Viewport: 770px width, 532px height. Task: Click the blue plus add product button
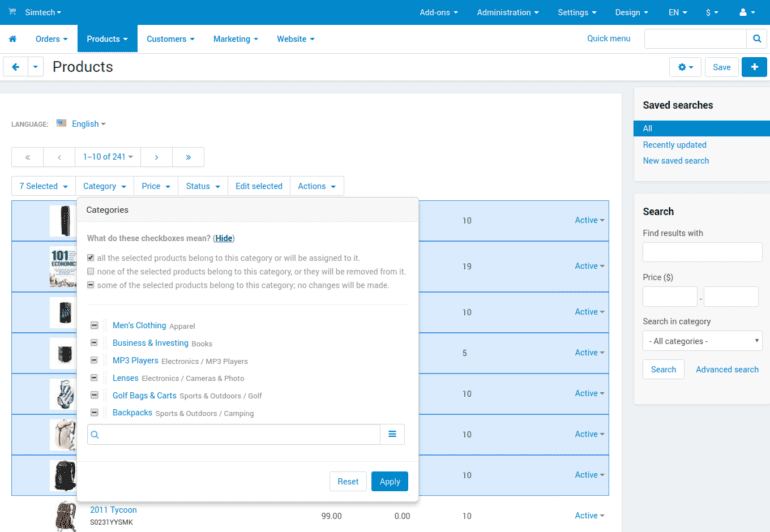pos(755,67)
